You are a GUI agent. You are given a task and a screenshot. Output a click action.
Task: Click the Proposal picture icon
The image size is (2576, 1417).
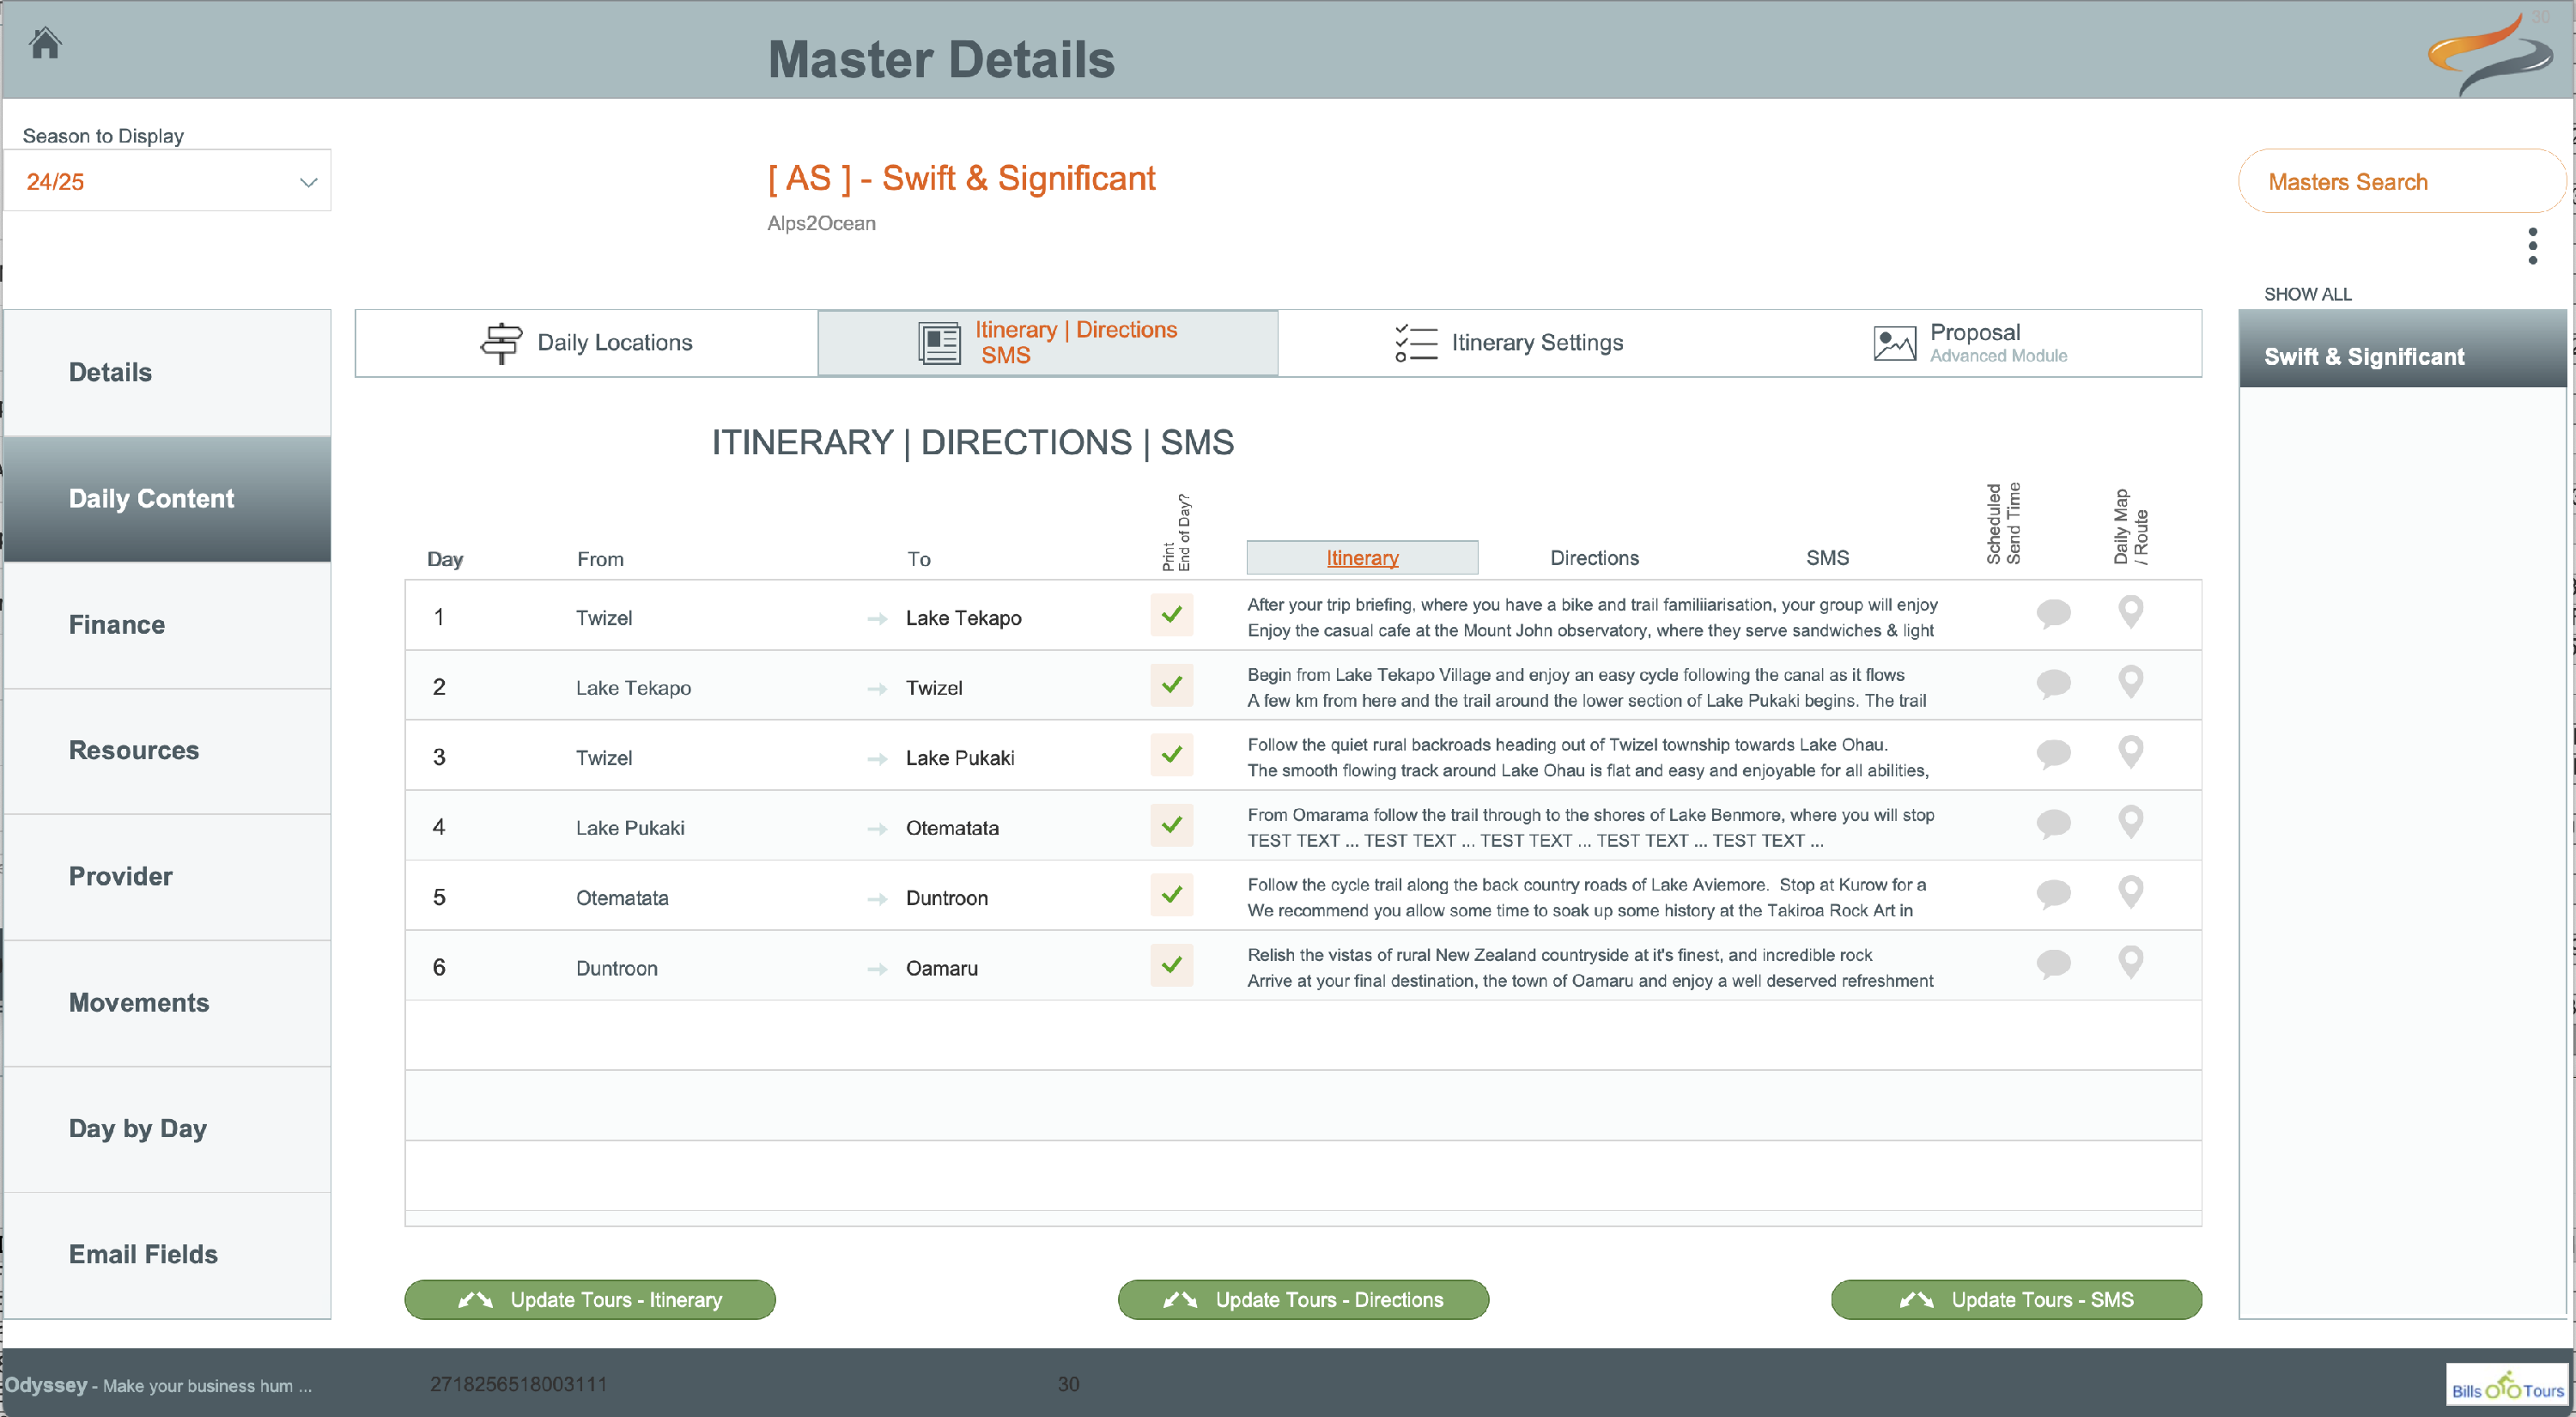[x=1894, y=343]
